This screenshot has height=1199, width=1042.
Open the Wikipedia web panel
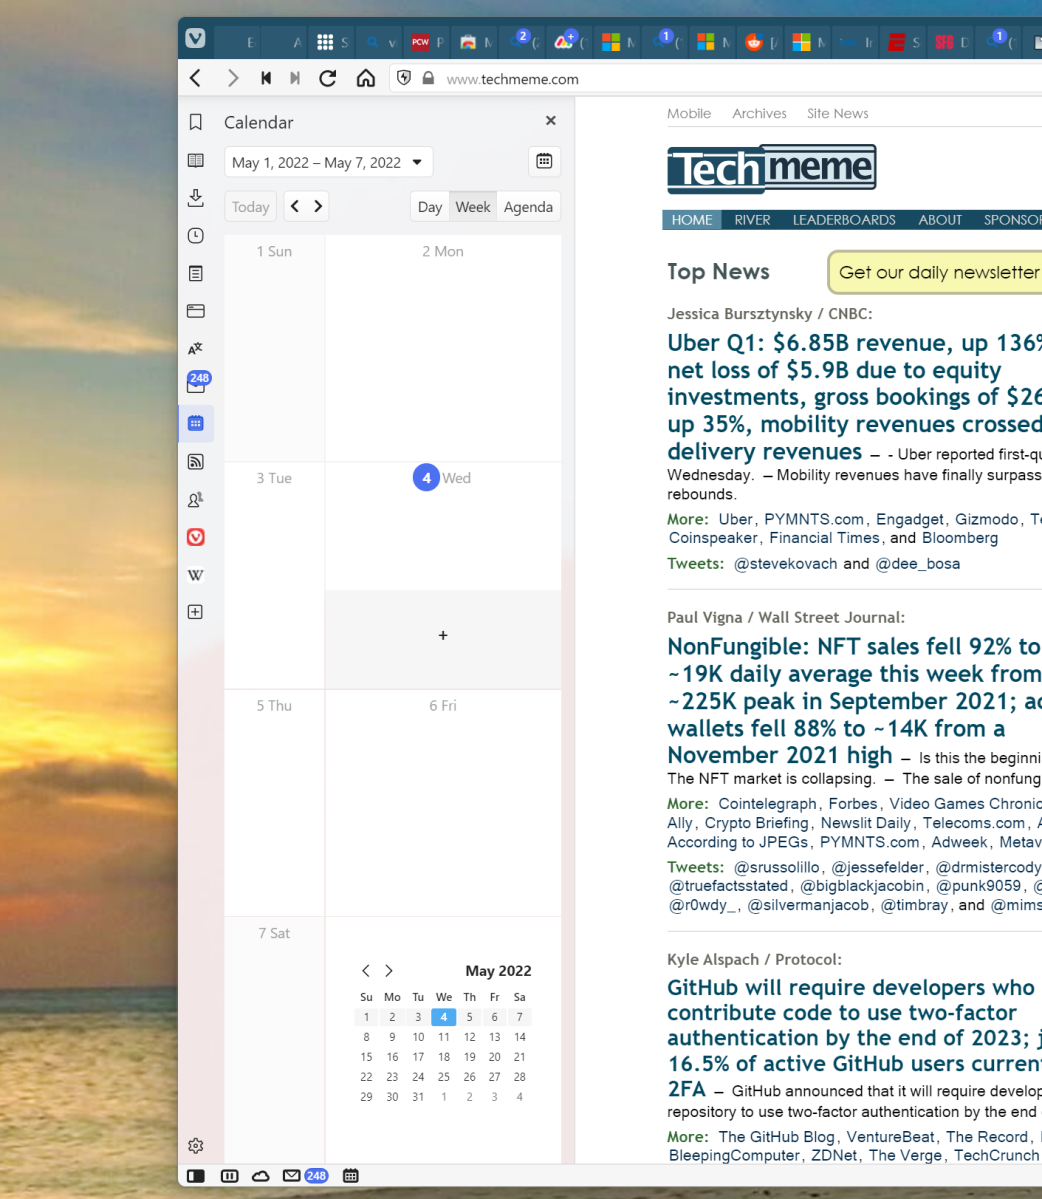pos(196,575)
